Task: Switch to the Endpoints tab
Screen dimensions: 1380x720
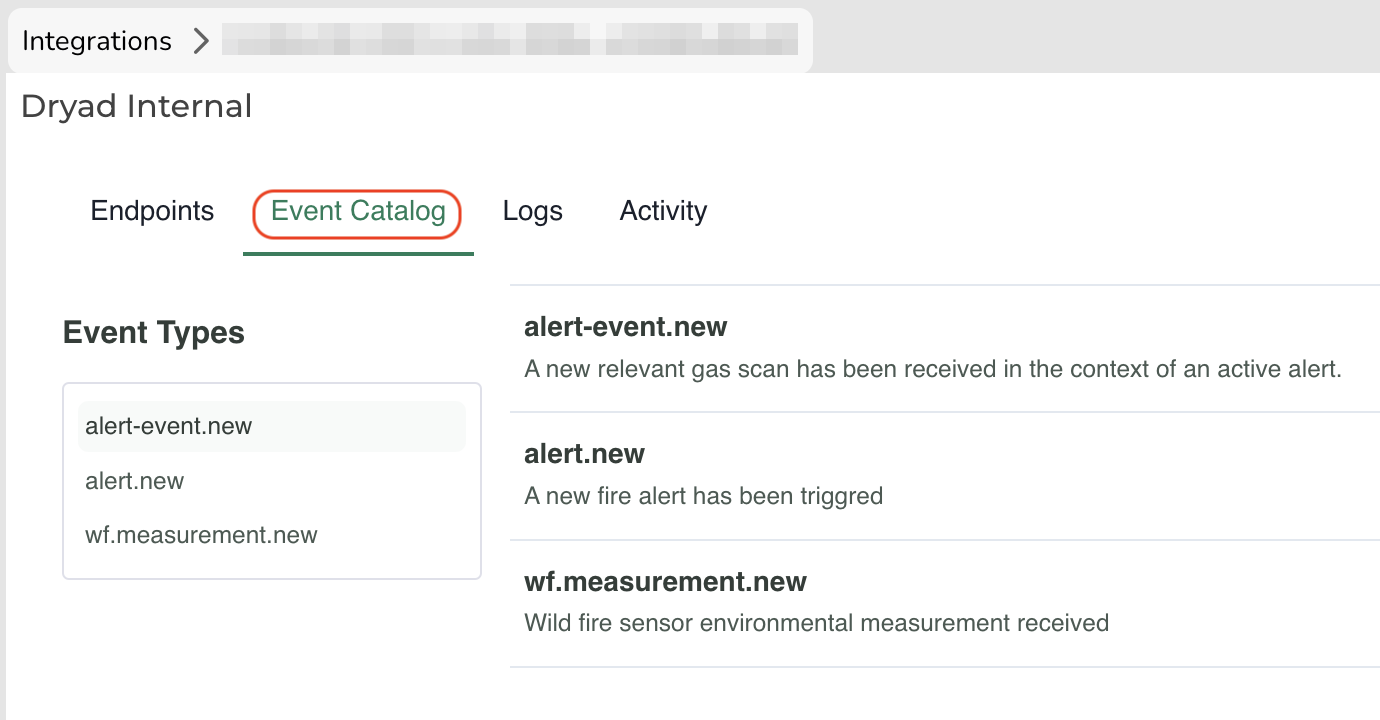Action: click(152, 211)
